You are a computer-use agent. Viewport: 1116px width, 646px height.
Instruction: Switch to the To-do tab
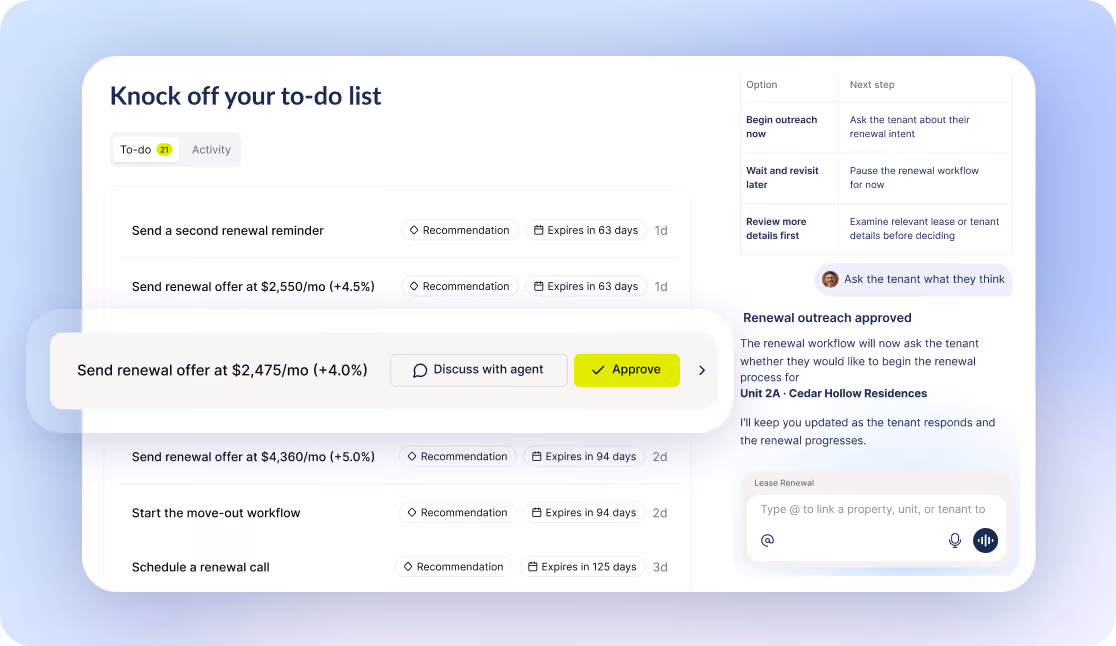146,149
